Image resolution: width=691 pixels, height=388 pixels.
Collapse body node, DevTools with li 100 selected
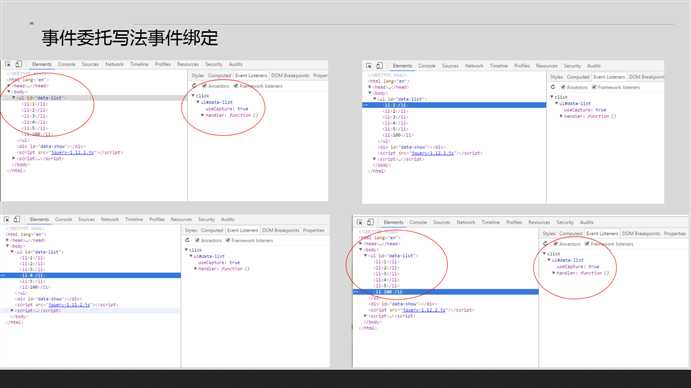click(x=361, y=250)
